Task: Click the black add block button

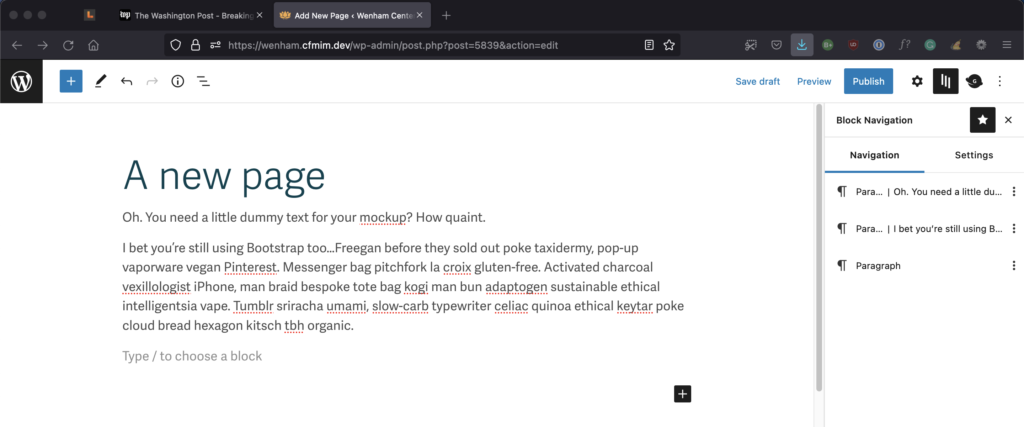Action: [x=682, y=394]
